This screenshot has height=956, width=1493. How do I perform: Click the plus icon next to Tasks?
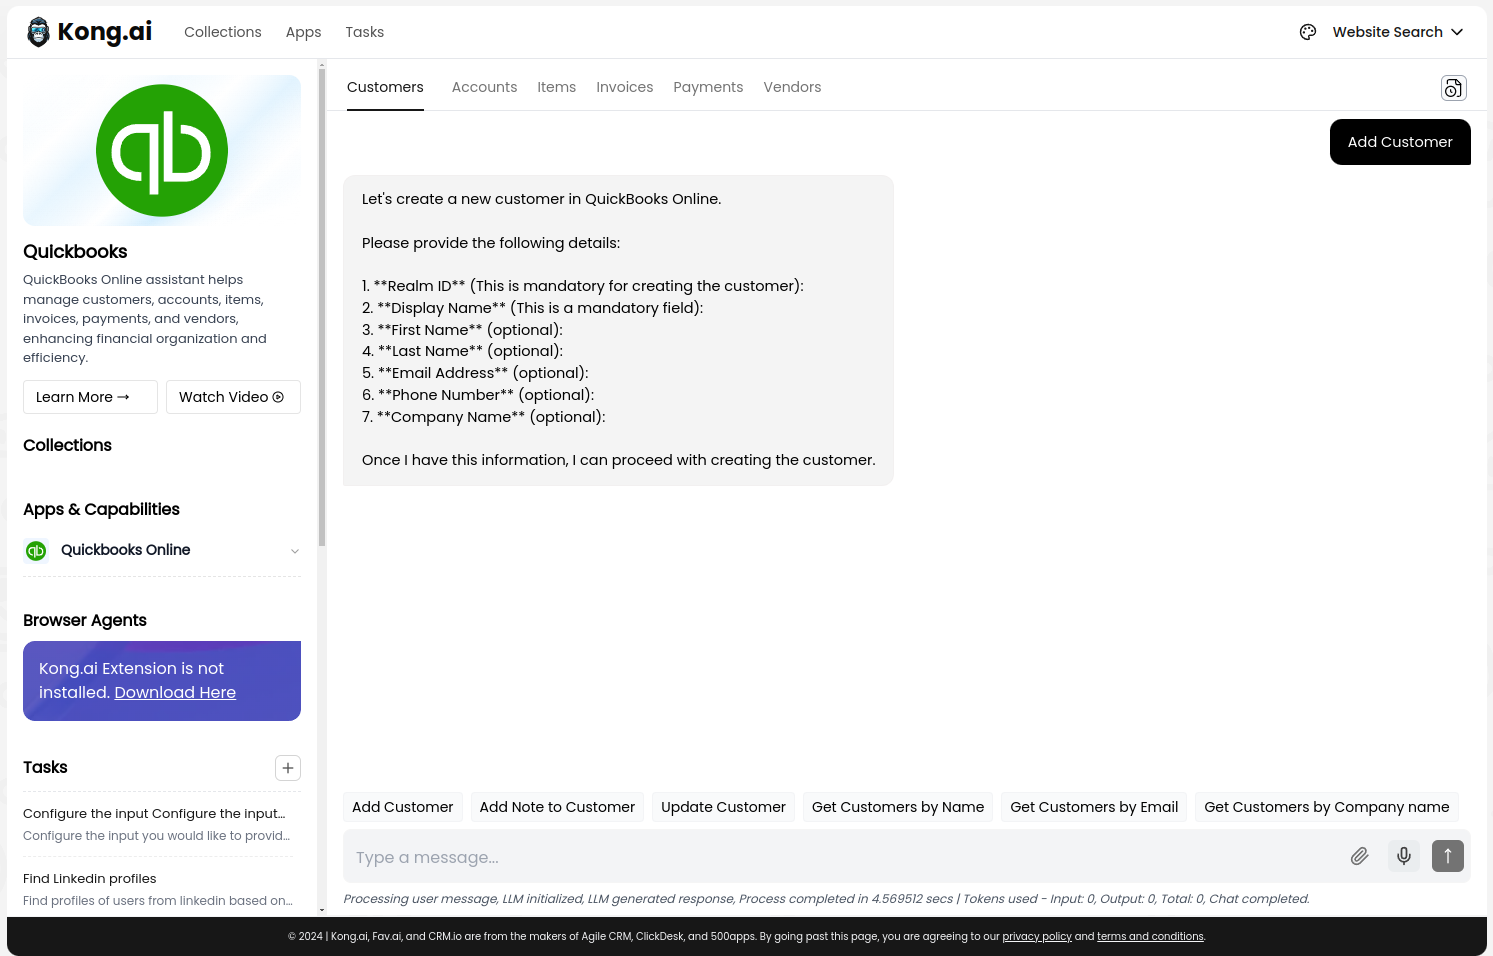pyautogui.click(x=288, y=768)
